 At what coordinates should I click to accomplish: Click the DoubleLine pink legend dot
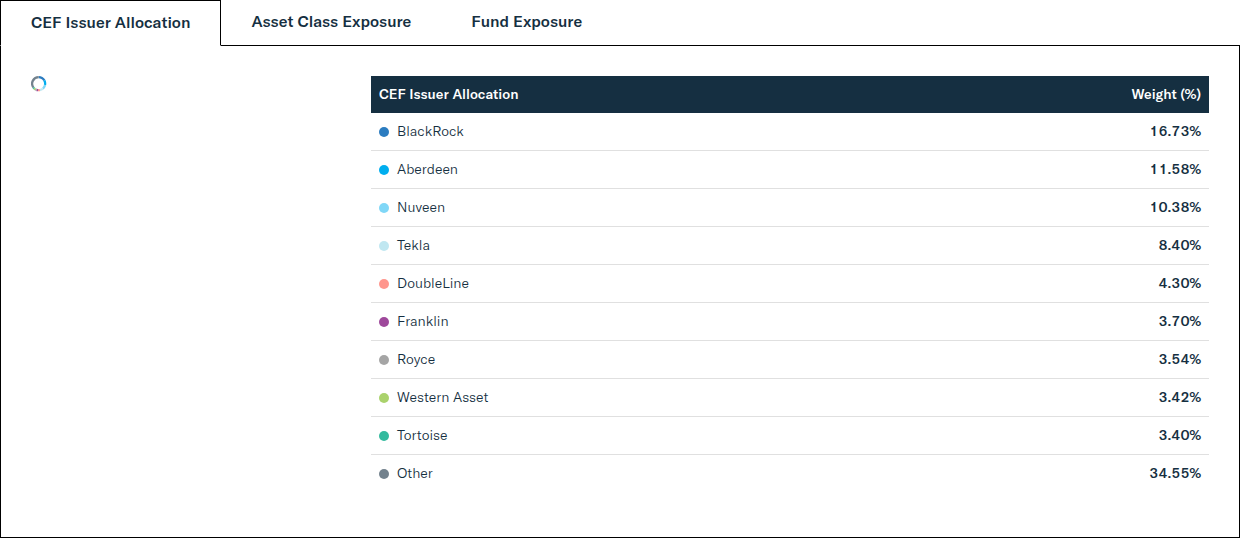(384, 284)
